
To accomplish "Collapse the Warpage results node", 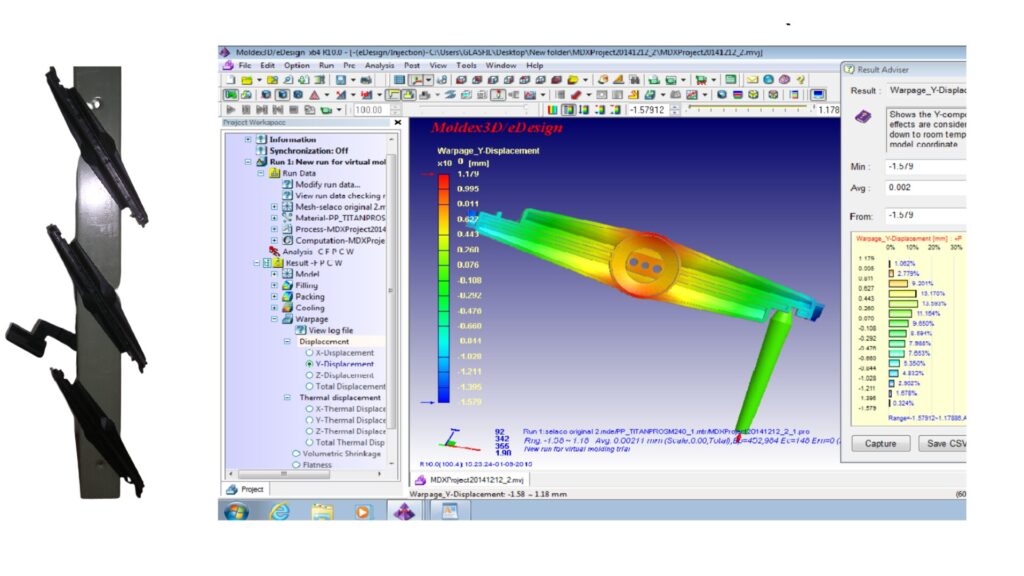I will coord(274,319).
